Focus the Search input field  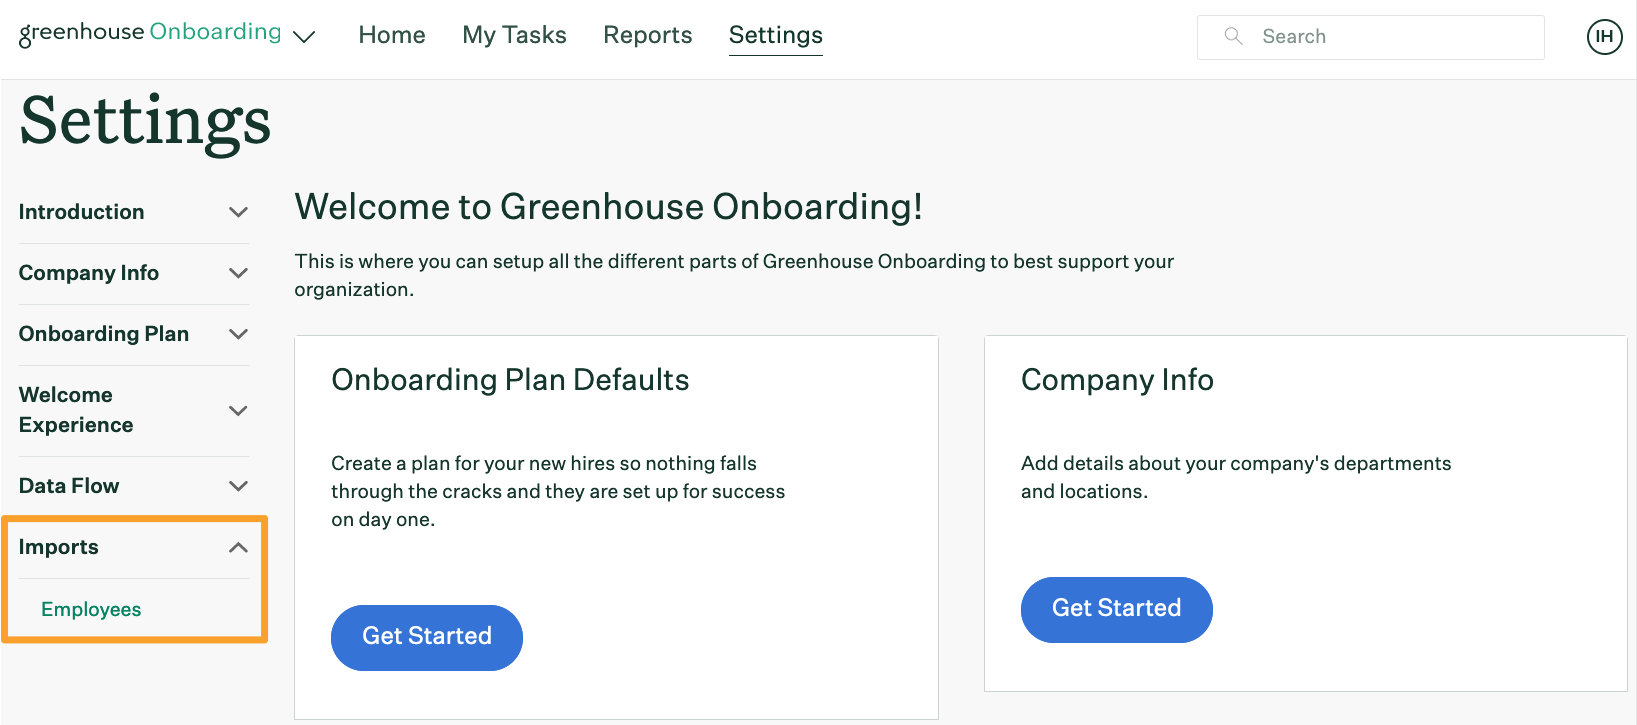point(1371,37)
